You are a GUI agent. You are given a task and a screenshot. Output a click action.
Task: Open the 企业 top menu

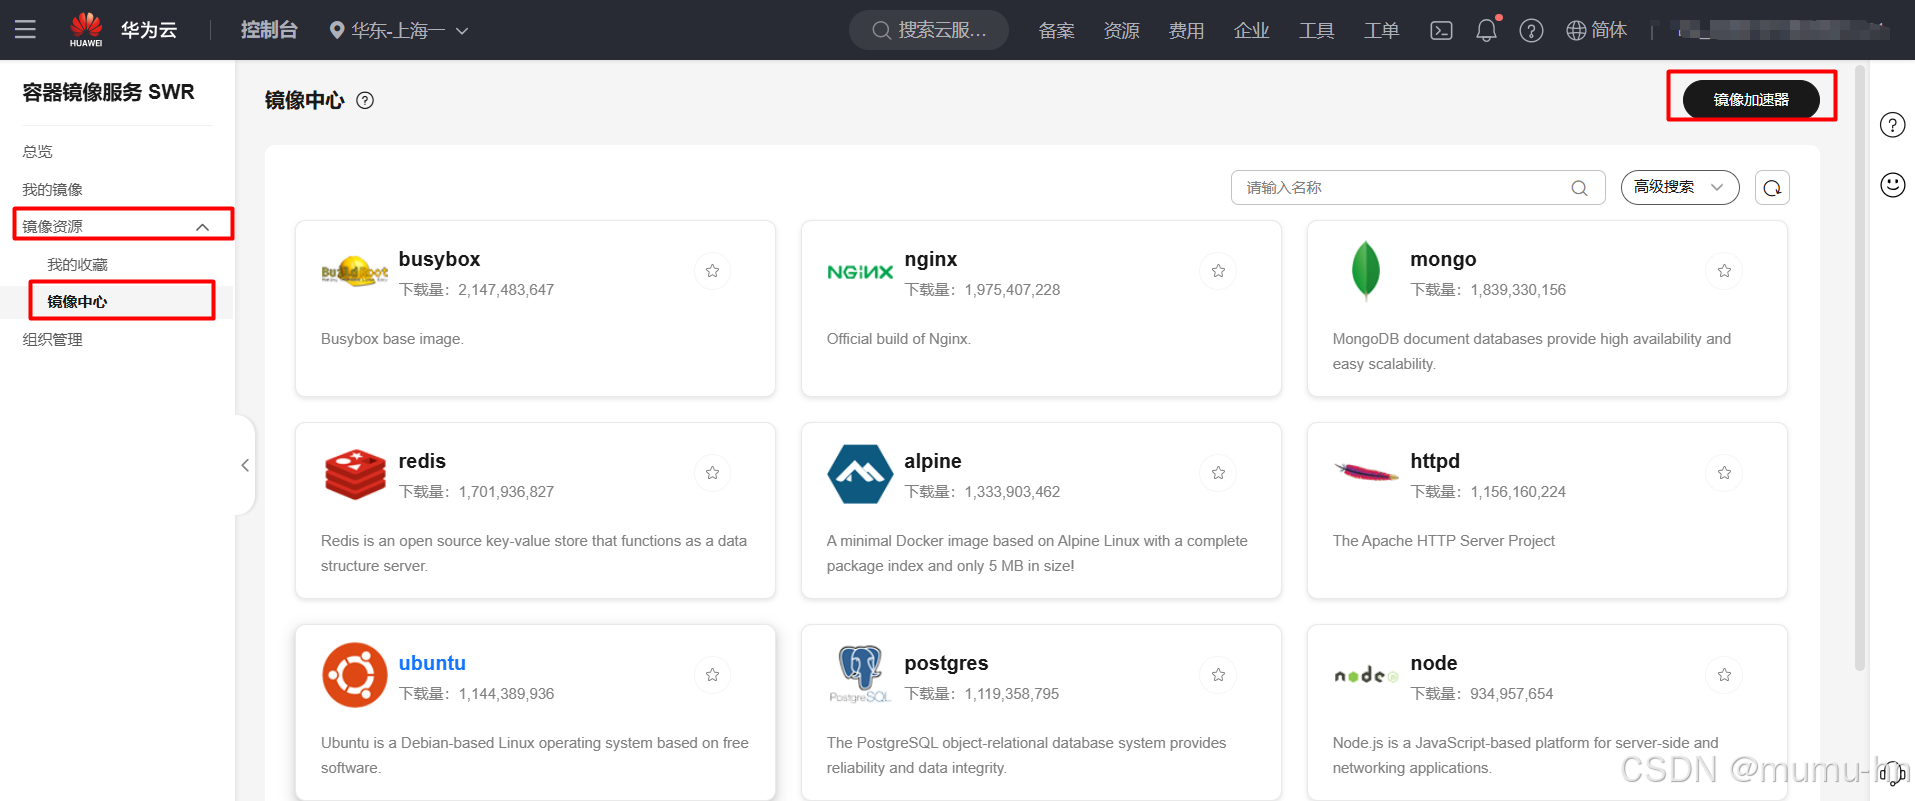(1252, 30)
